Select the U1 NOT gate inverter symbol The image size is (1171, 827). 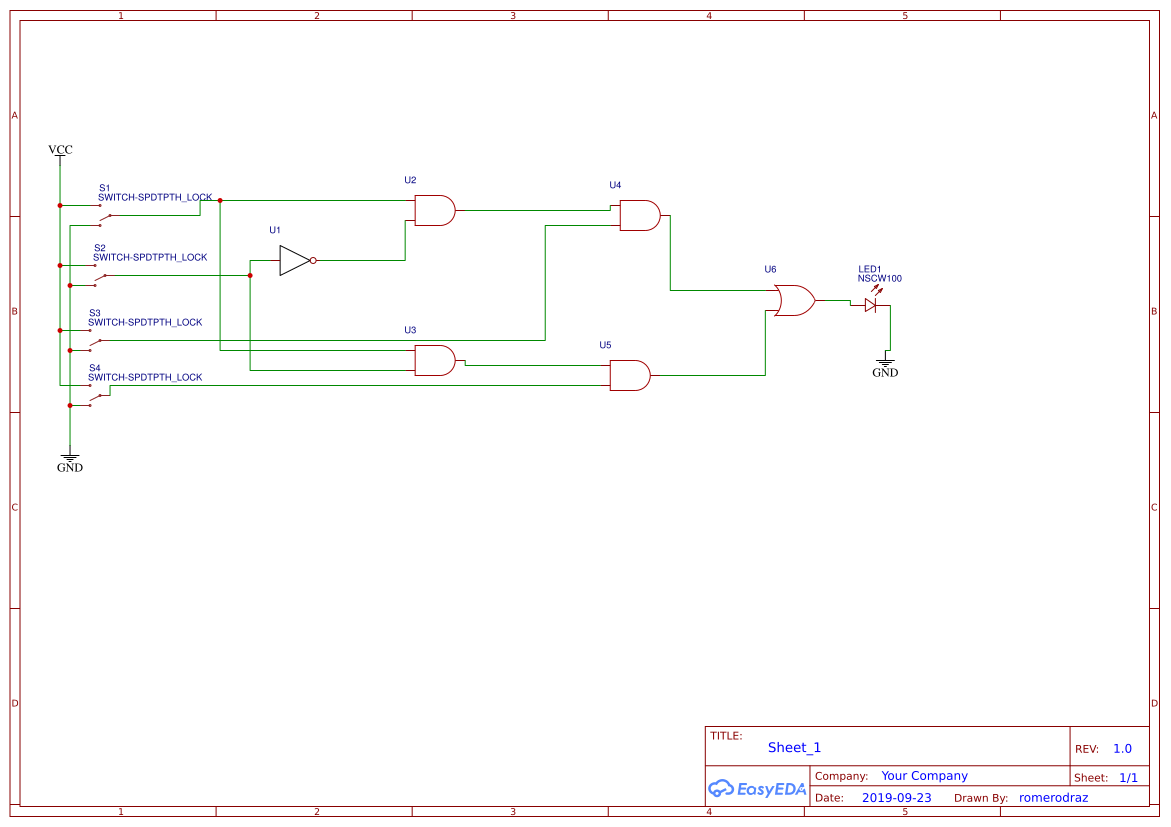coord(295,260)
